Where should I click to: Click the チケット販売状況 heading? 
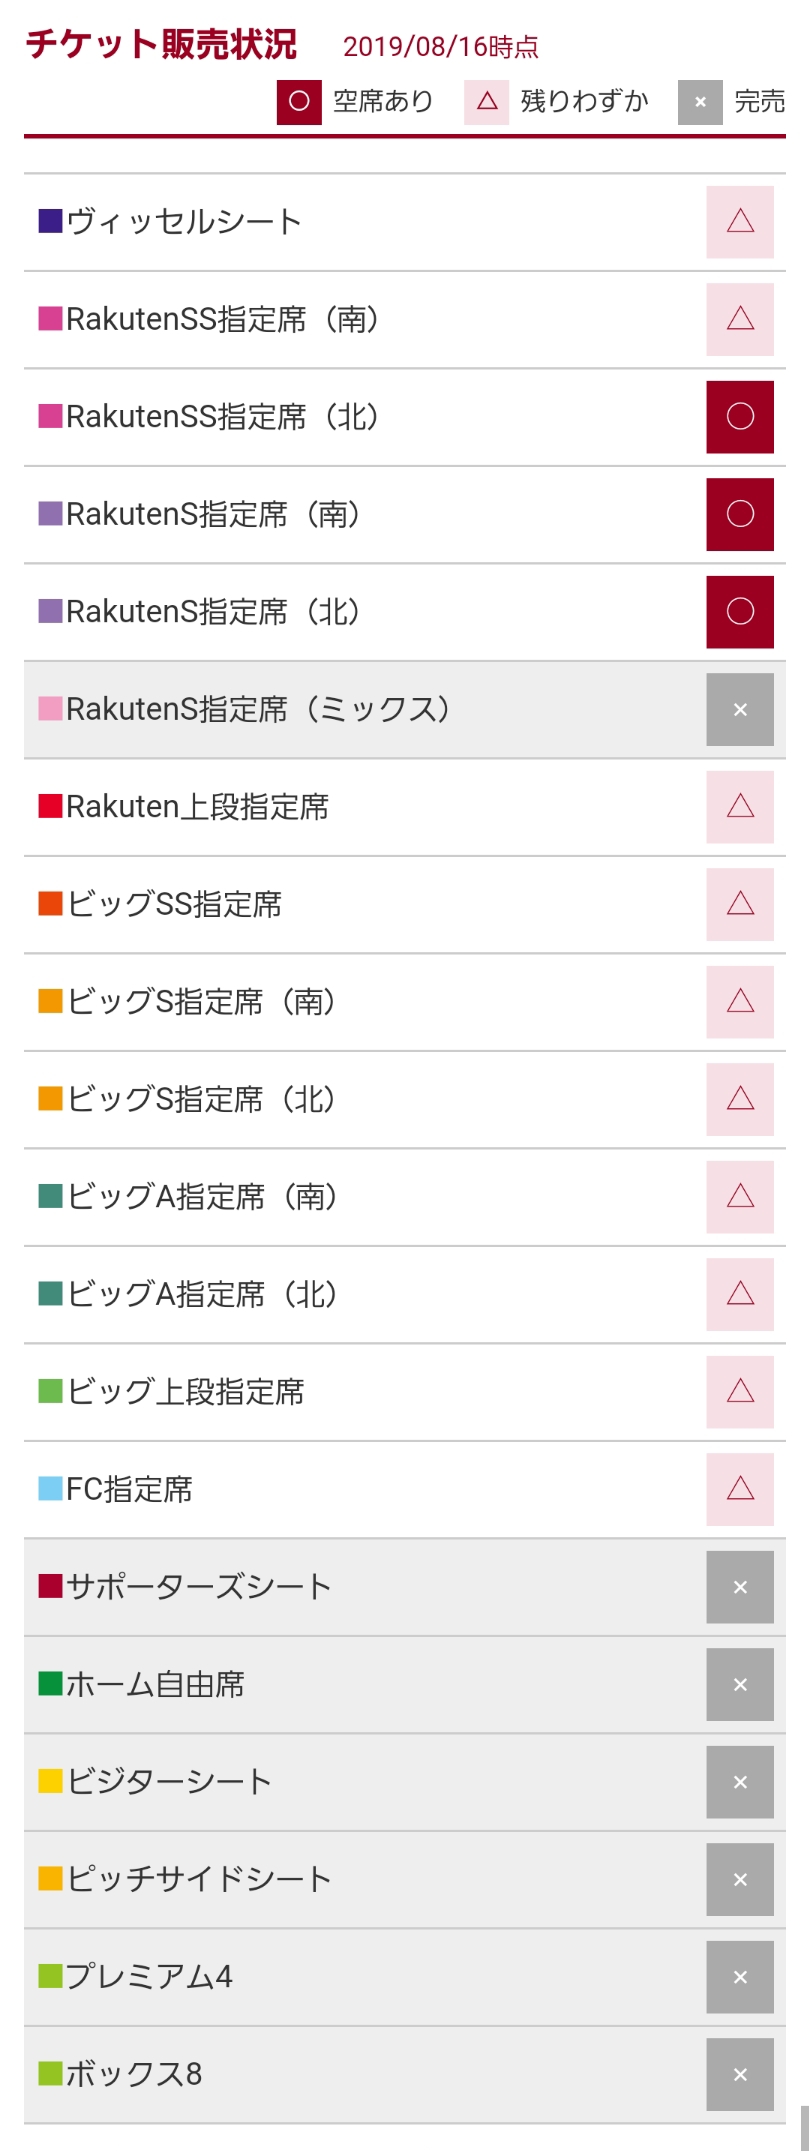(x=162, y=45)
